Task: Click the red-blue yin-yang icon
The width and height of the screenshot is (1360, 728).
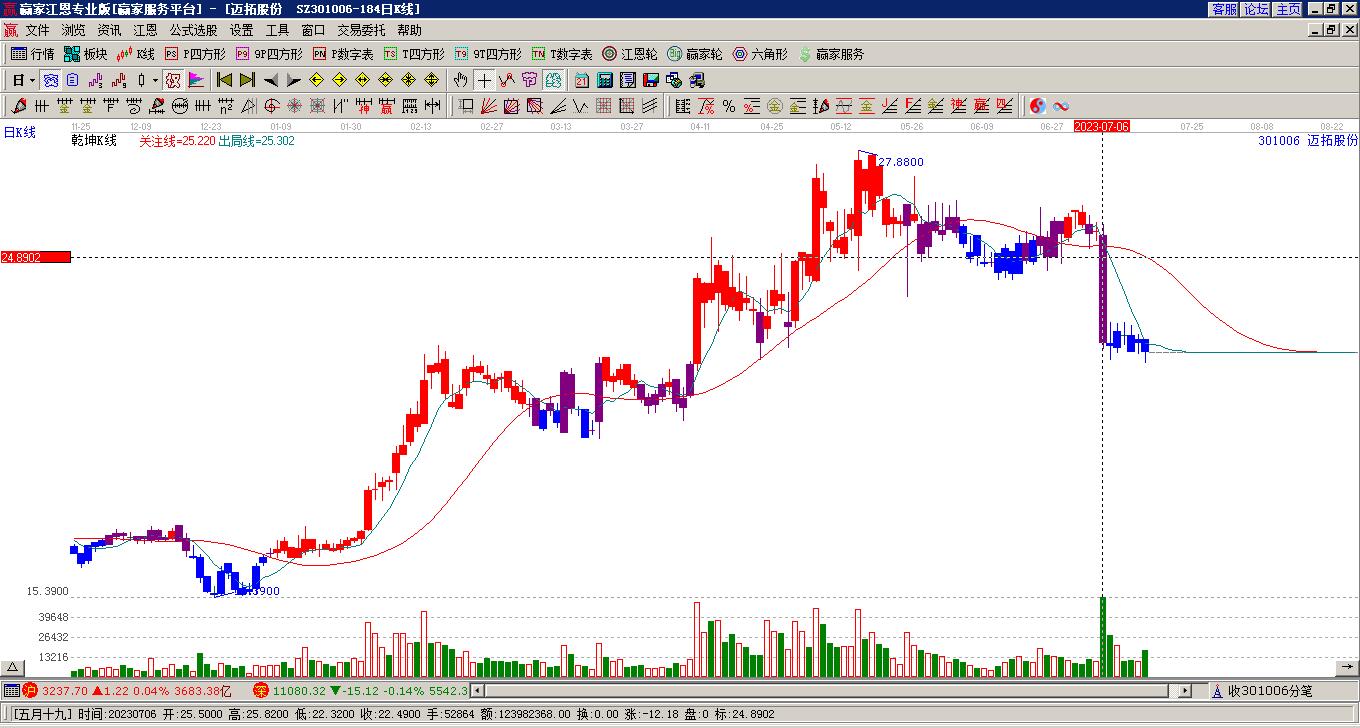Action: point(1038,106)
